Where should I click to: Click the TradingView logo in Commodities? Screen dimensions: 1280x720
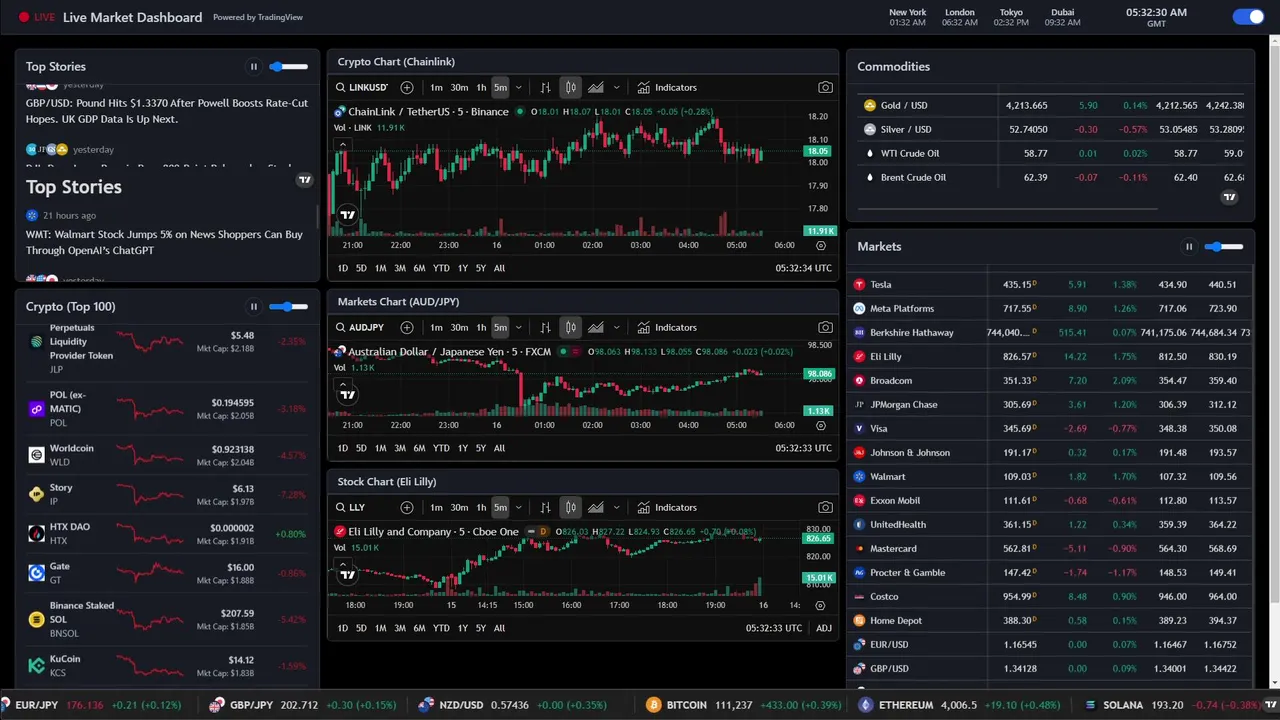(1230, 197)
